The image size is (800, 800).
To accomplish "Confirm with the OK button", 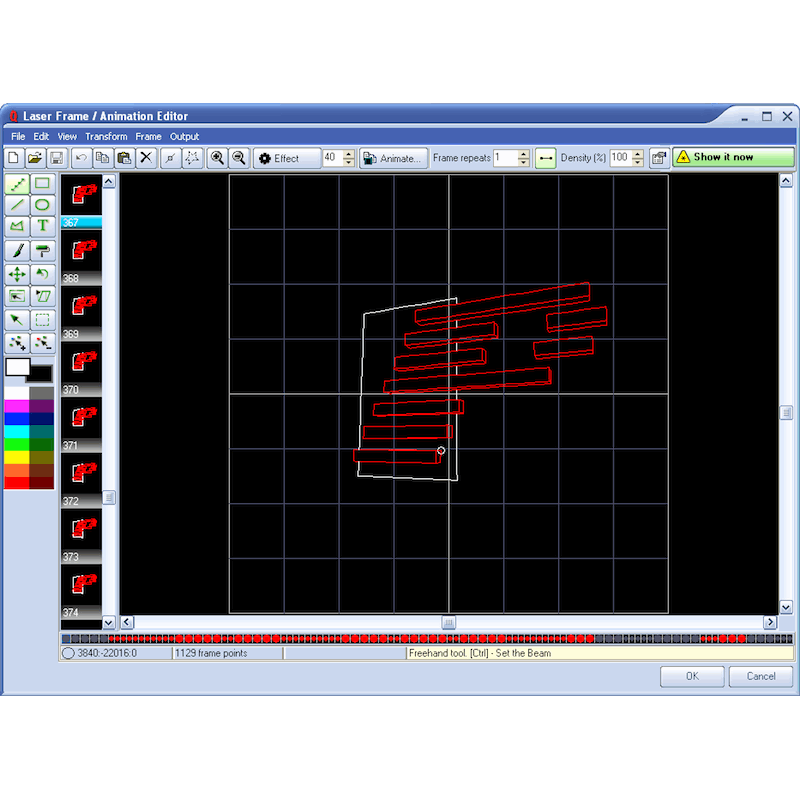I will coord(692,676).
